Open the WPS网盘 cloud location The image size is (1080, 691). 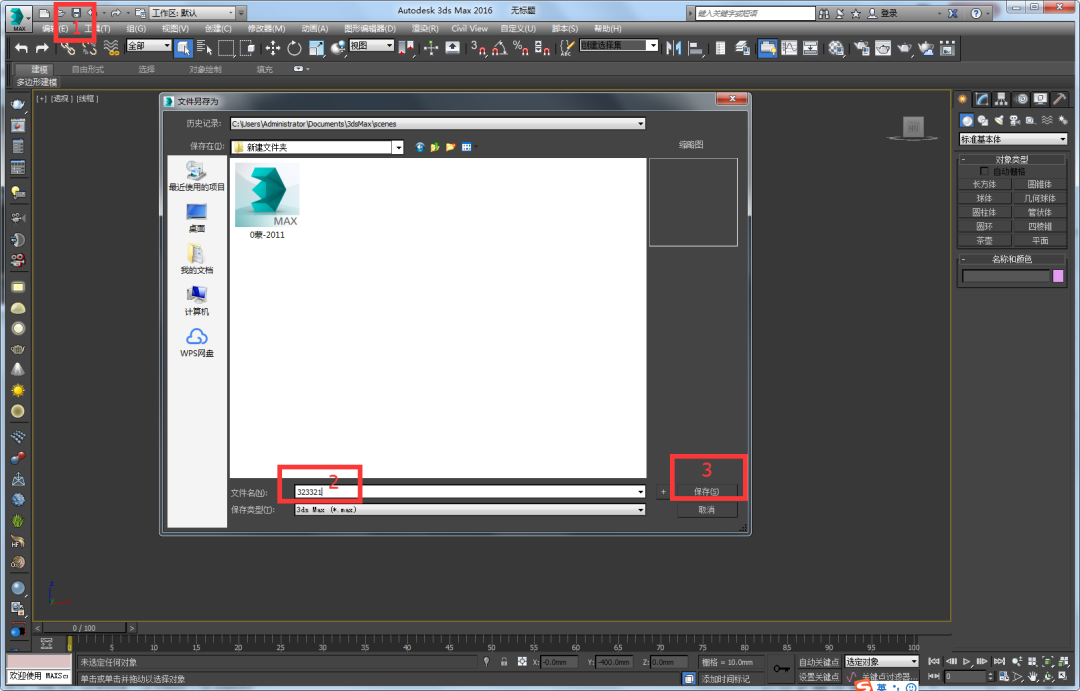click(197, 342)
